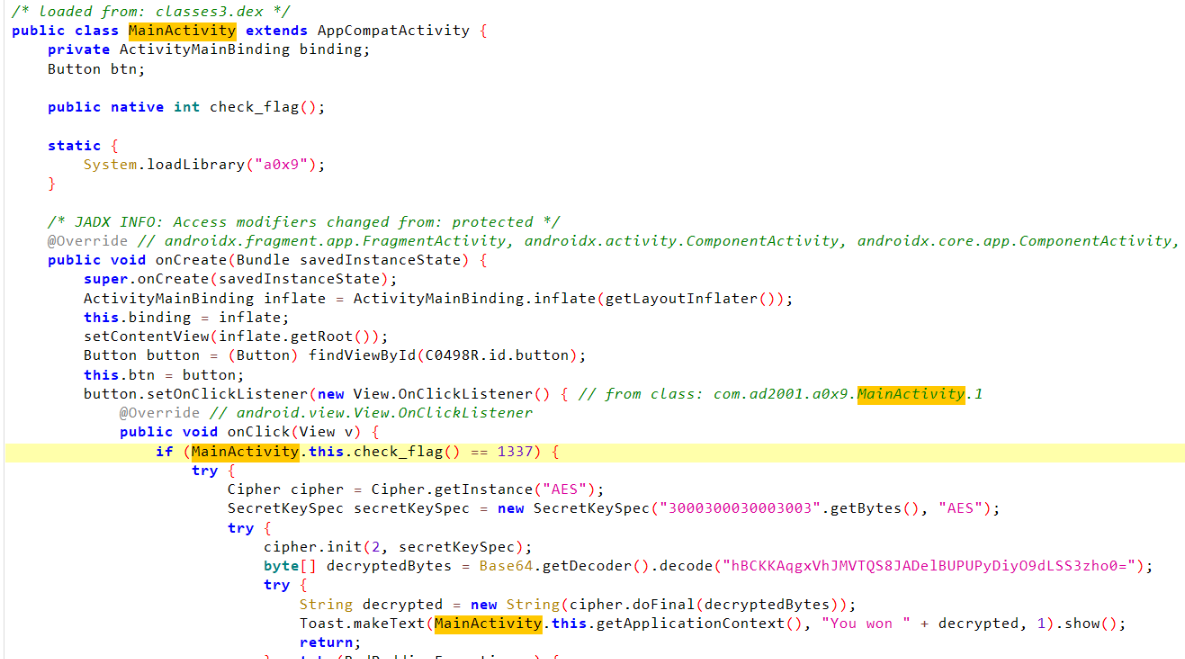Screen dimensions: 1185x659
Task: Click MainActivity in the class declaration
Action: [182, 30]
